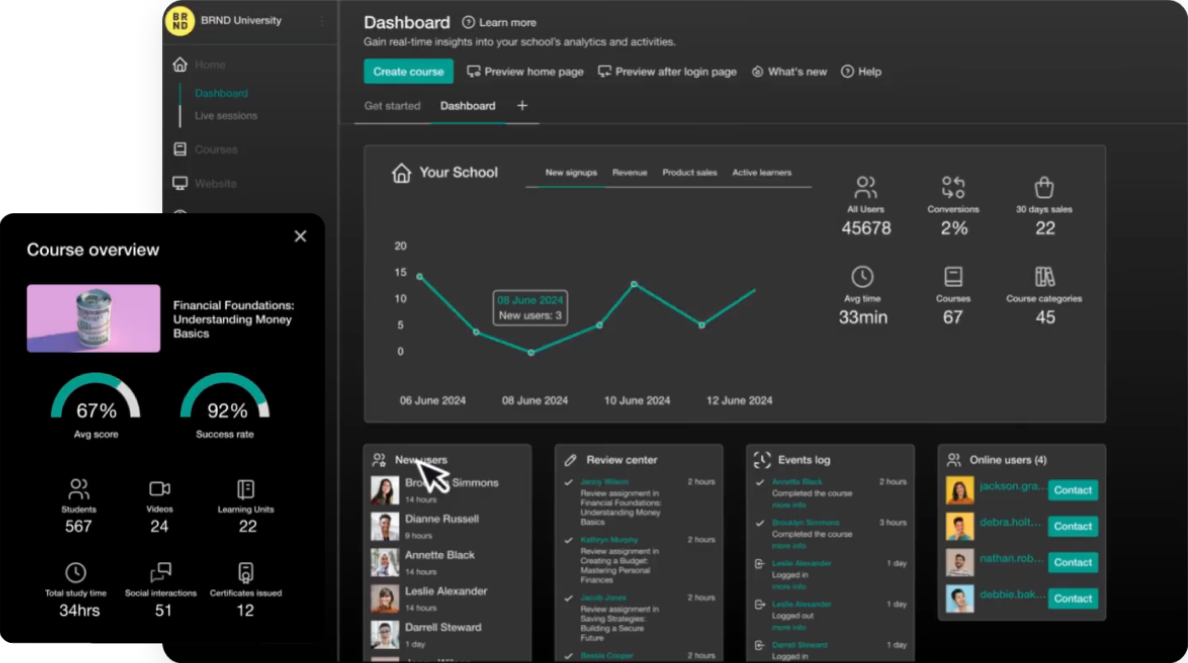This screenshot has width=1188, height=663.
Task: Click the Create course button
Action: click(408, 72)
